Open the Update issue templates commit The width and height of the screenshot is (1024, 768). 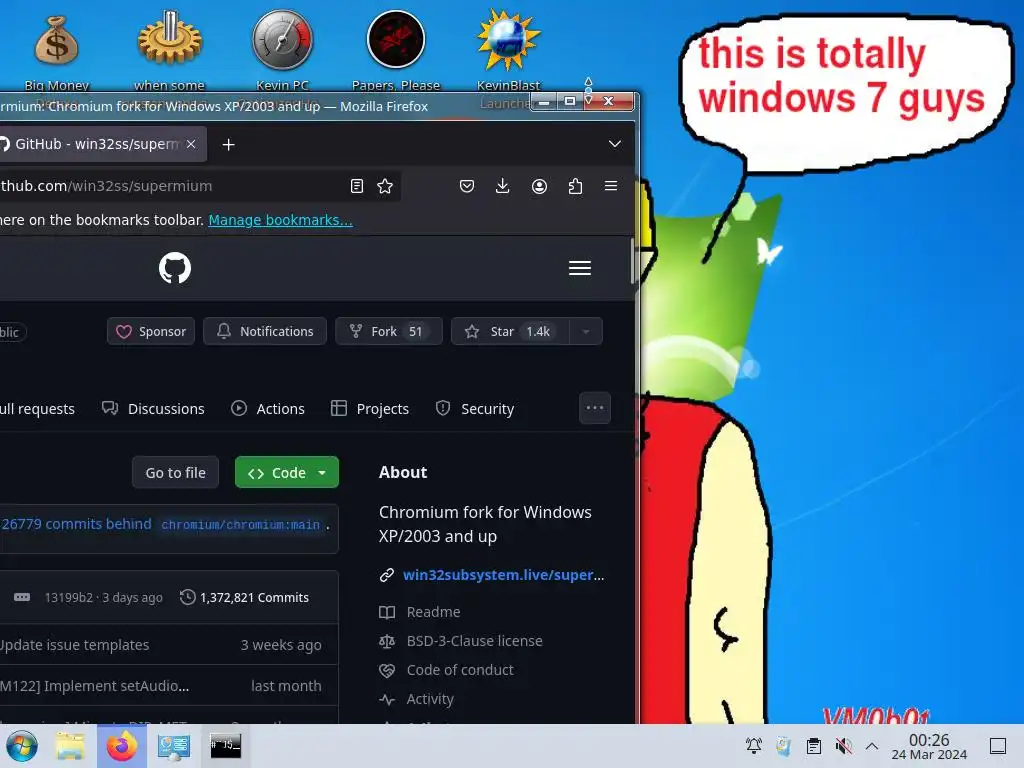click(74, 645)
